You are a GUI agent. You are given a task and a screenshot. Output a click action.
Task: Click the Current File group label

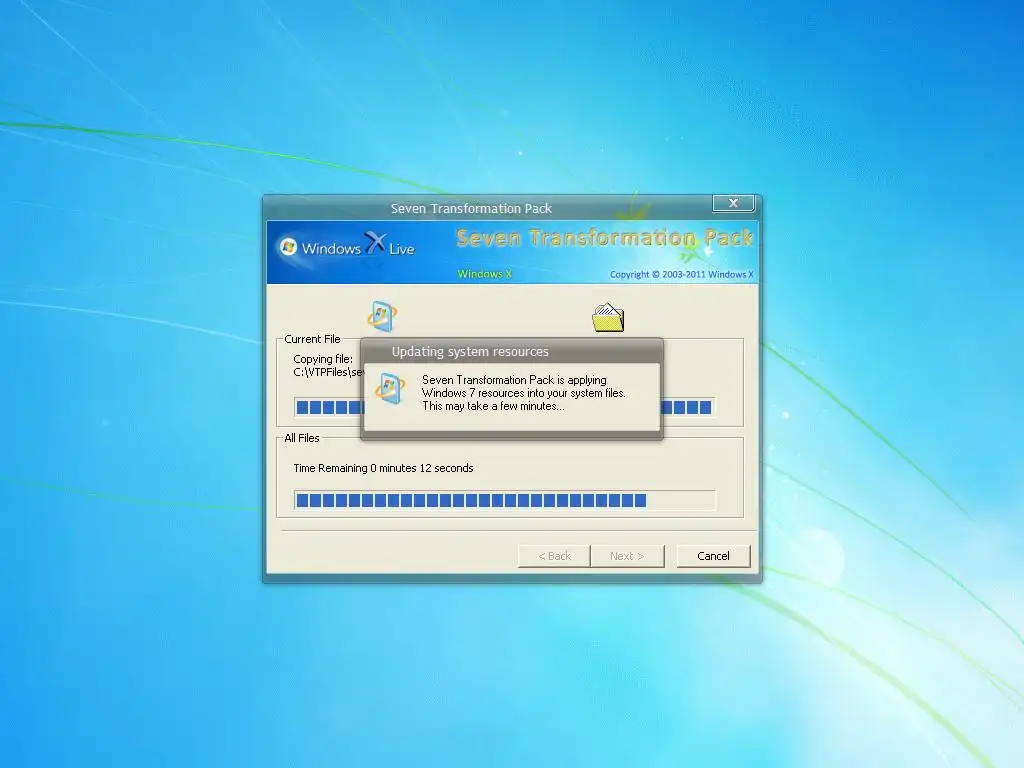(312, 339)
